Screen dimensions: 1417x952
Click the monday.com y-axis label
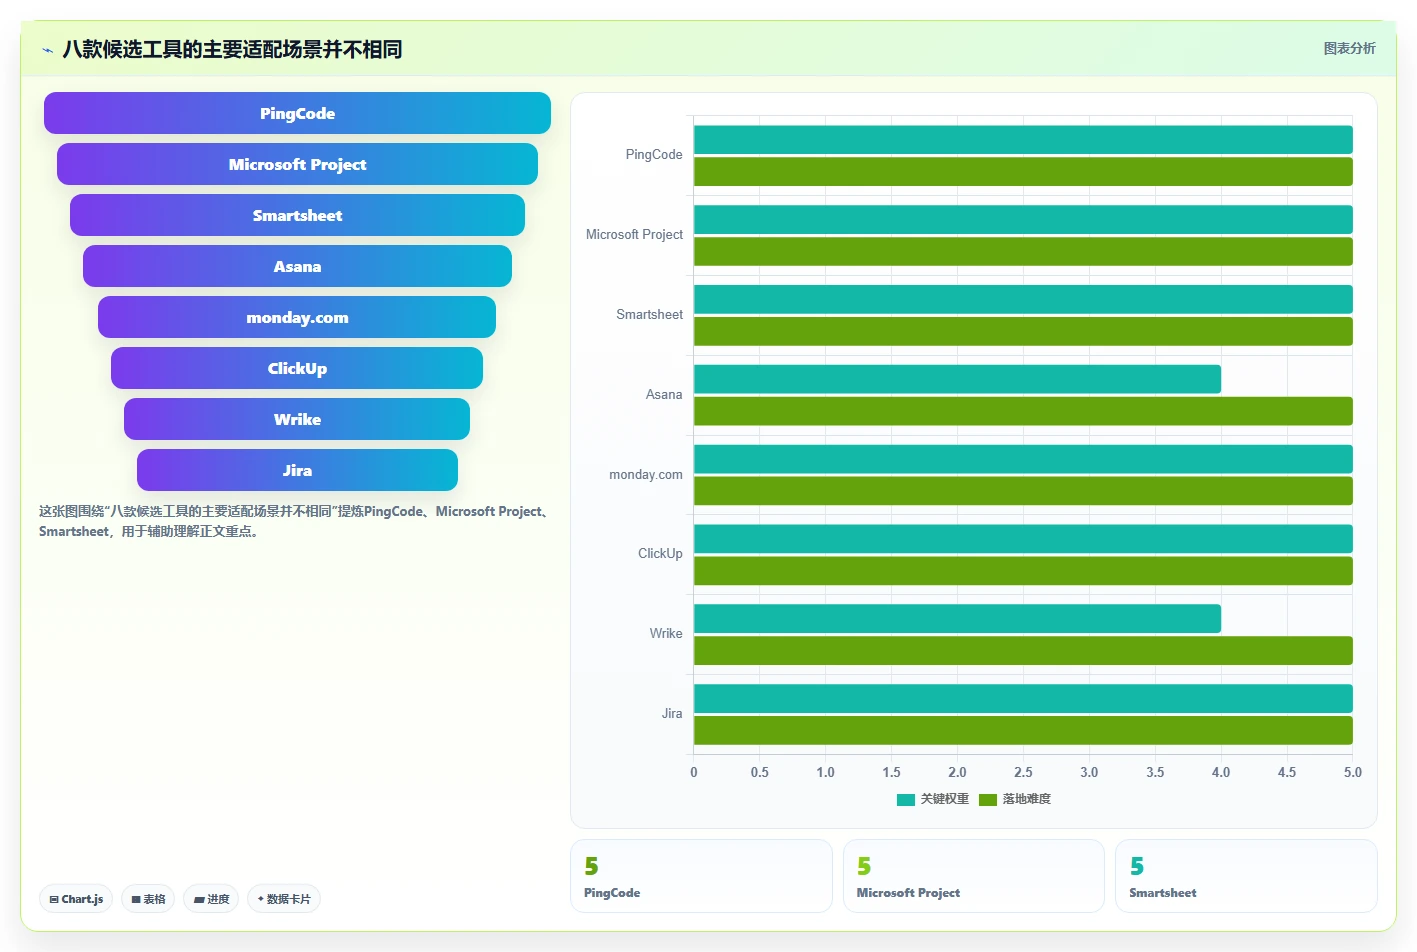coord(646,475)
